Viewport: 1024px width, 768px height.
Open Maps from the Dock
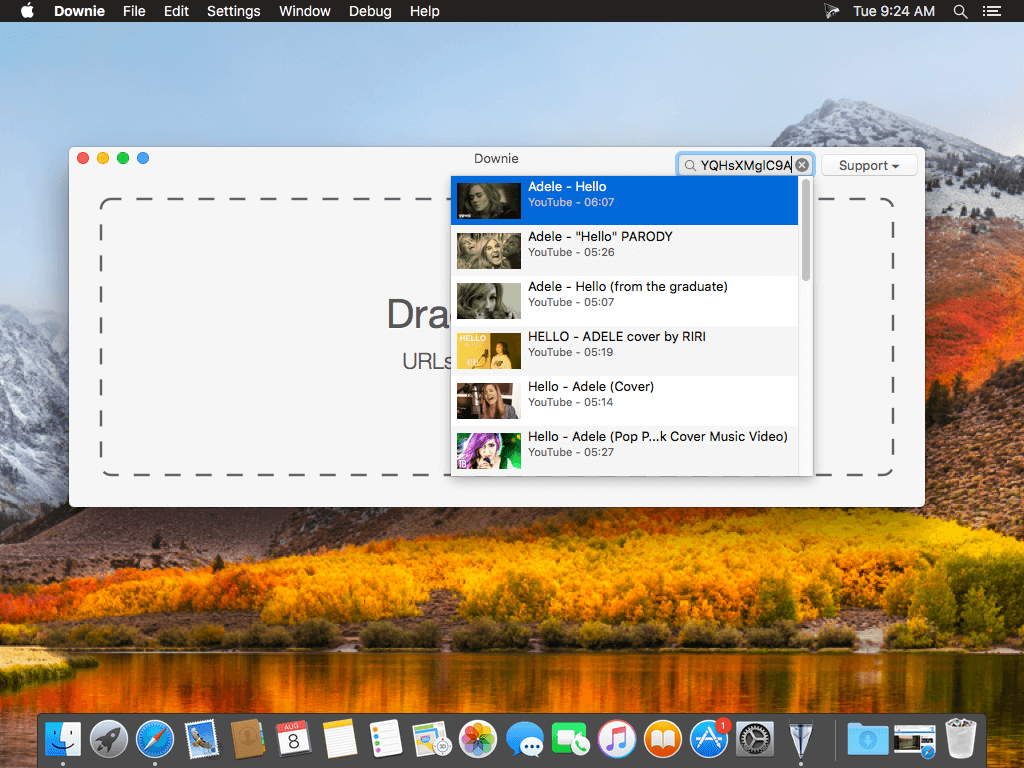pyautogui.click(x=431, y=739)
